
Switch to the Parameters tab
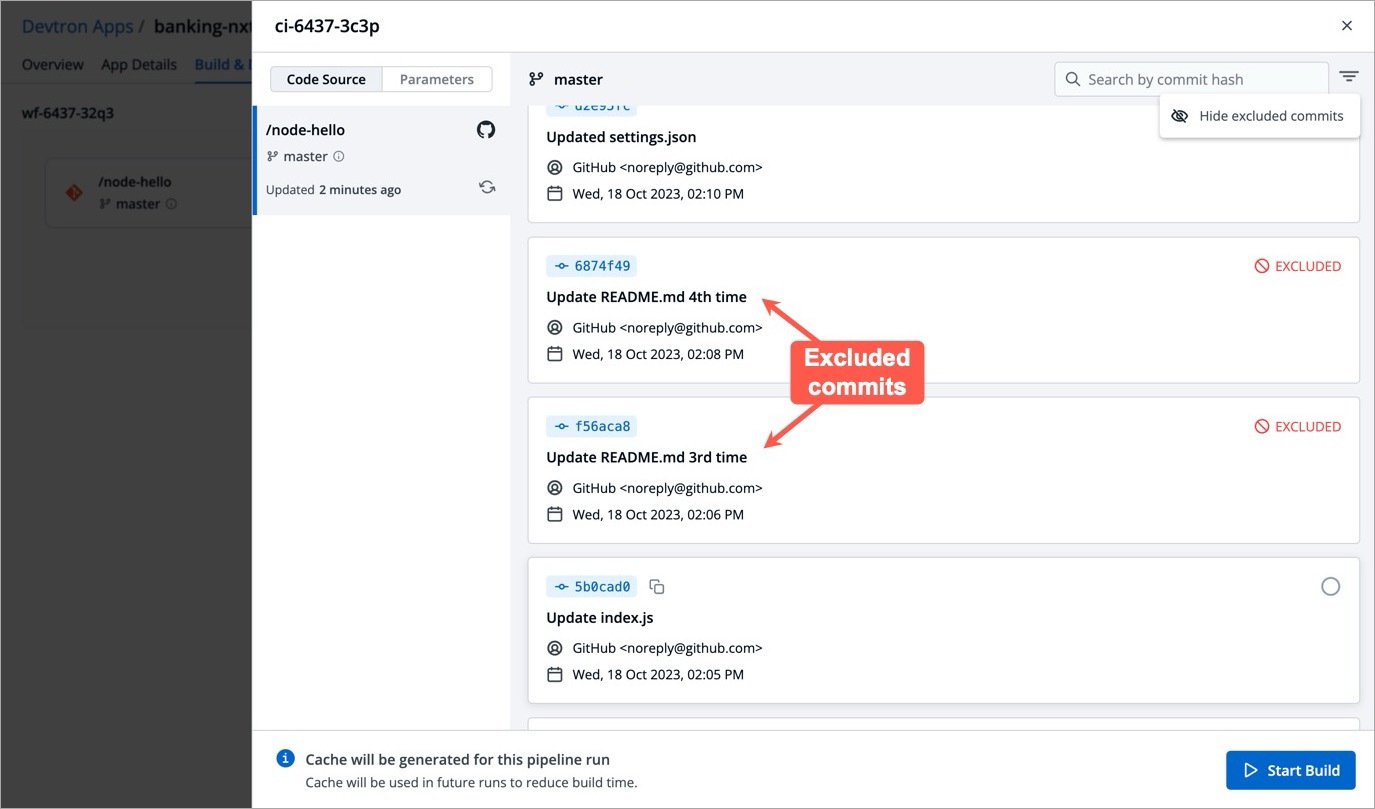coord(436,79)
